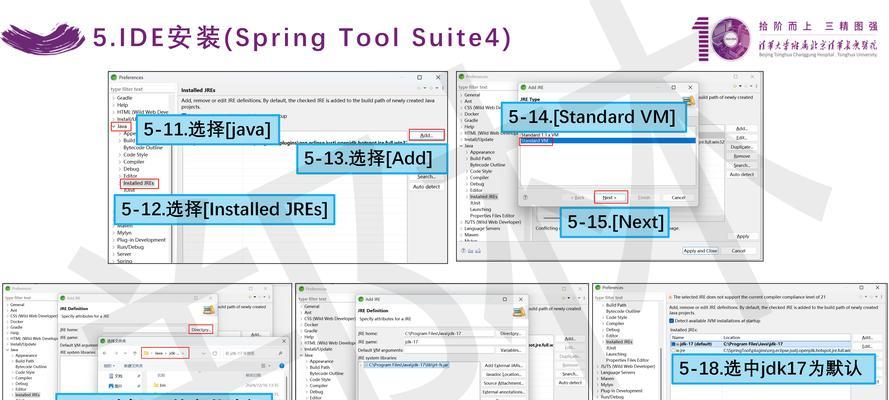The height and width of the screenshot is (400, 889).
Task: Click Add... button in step 5-13 Preferences
Action: (426, 135)
